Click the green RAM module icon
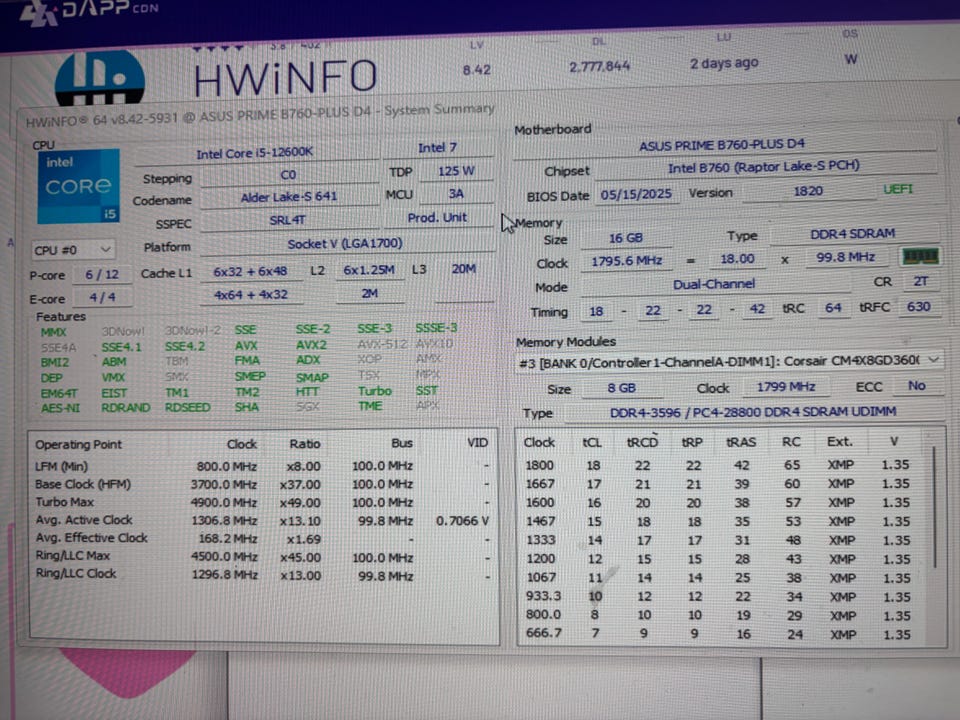Image resolution: width=960 pixels, height=720 pixels. (920, 256)
